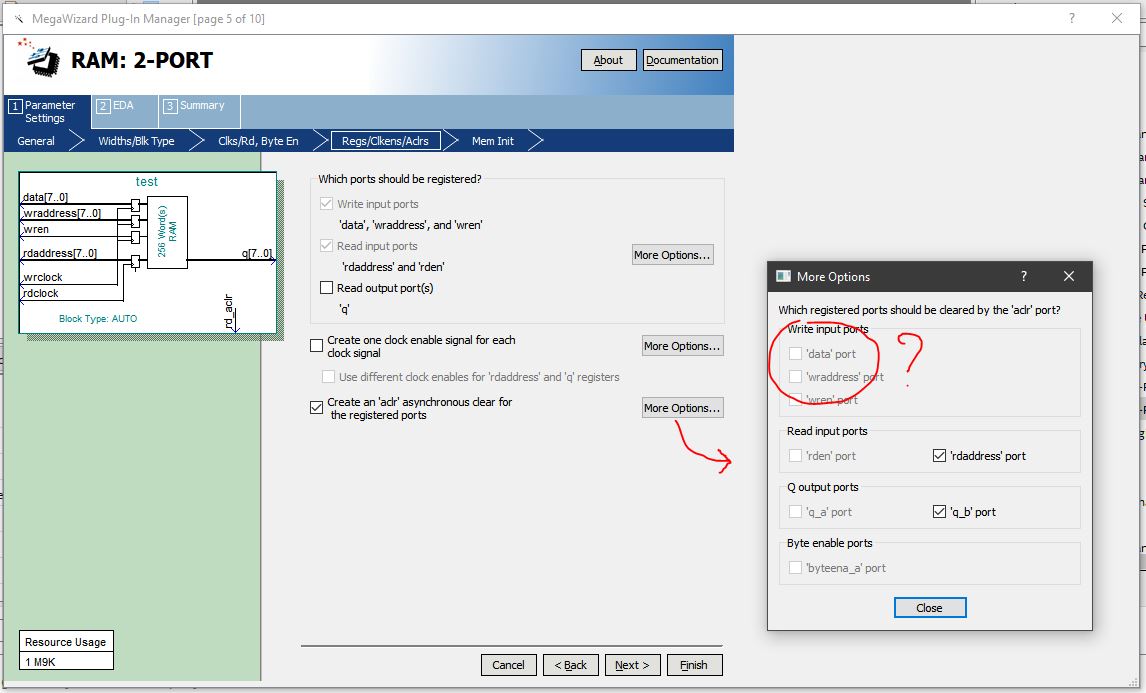Screen dimensions: 1146x693
Task: Click the RAM chip wizard logo icon
Action: point(39,58)
